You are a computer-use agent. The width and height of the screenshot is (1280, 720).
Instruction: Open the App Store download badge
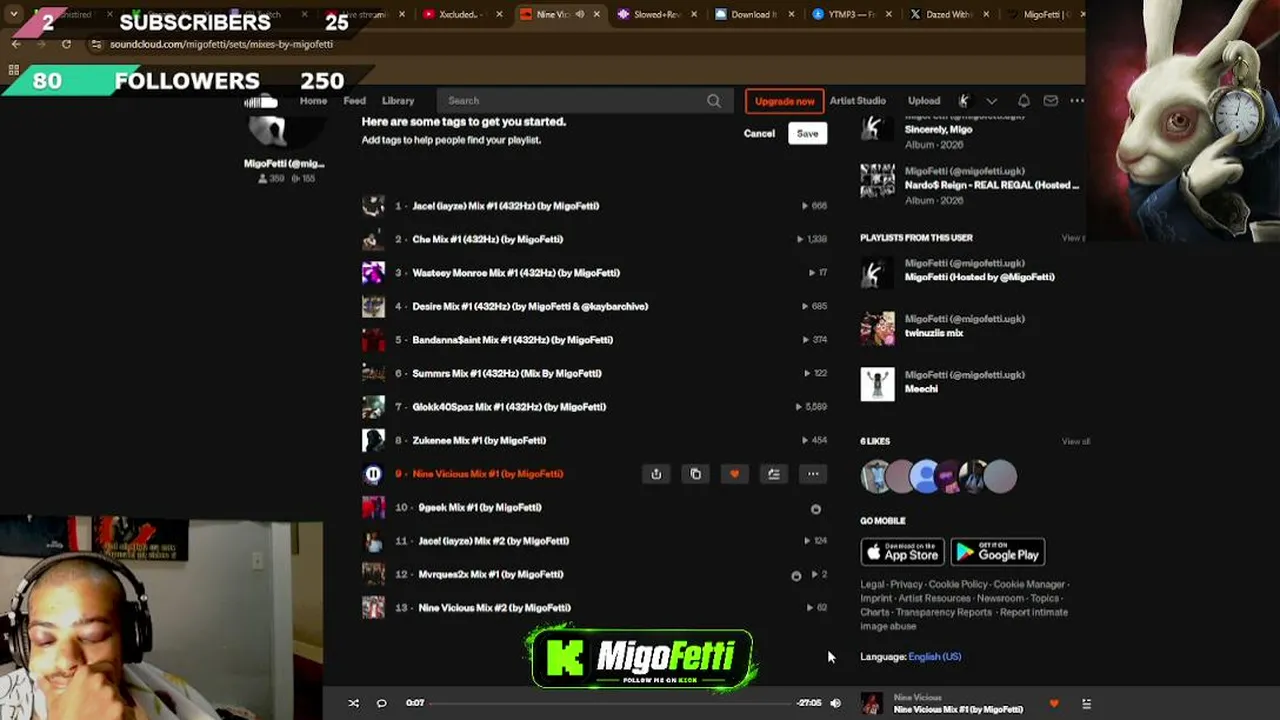tap(902, 552)
